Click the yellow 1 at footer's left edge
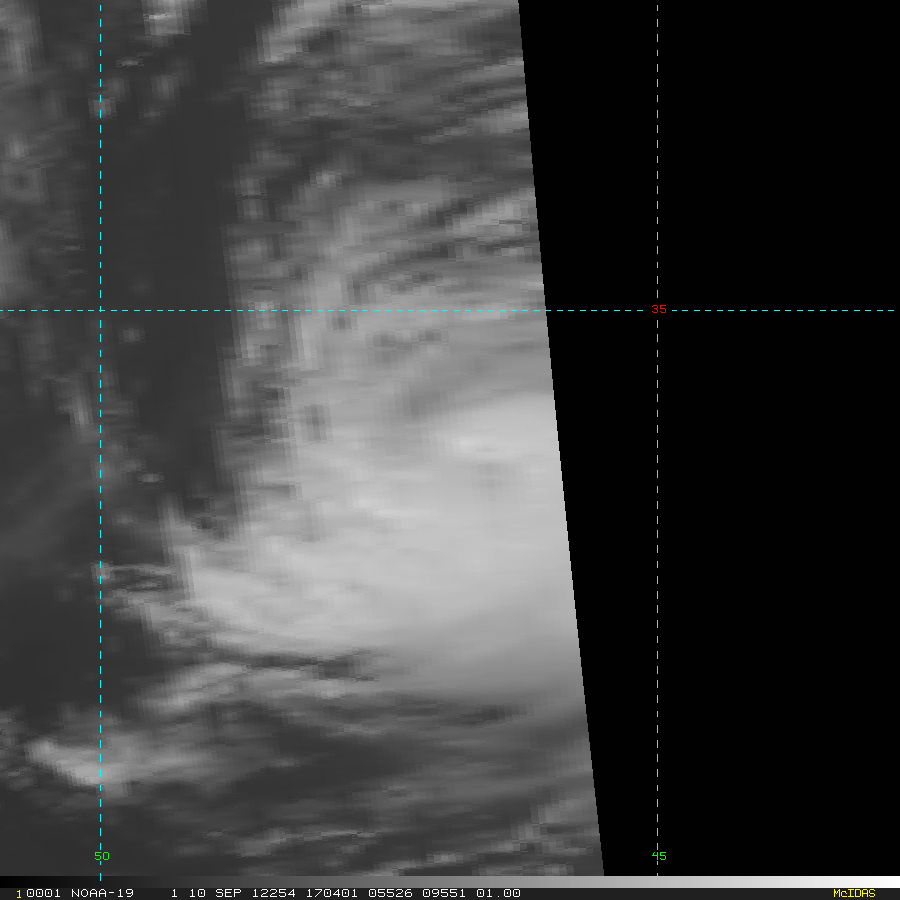The image size is (900, 900). click(18, 893)
